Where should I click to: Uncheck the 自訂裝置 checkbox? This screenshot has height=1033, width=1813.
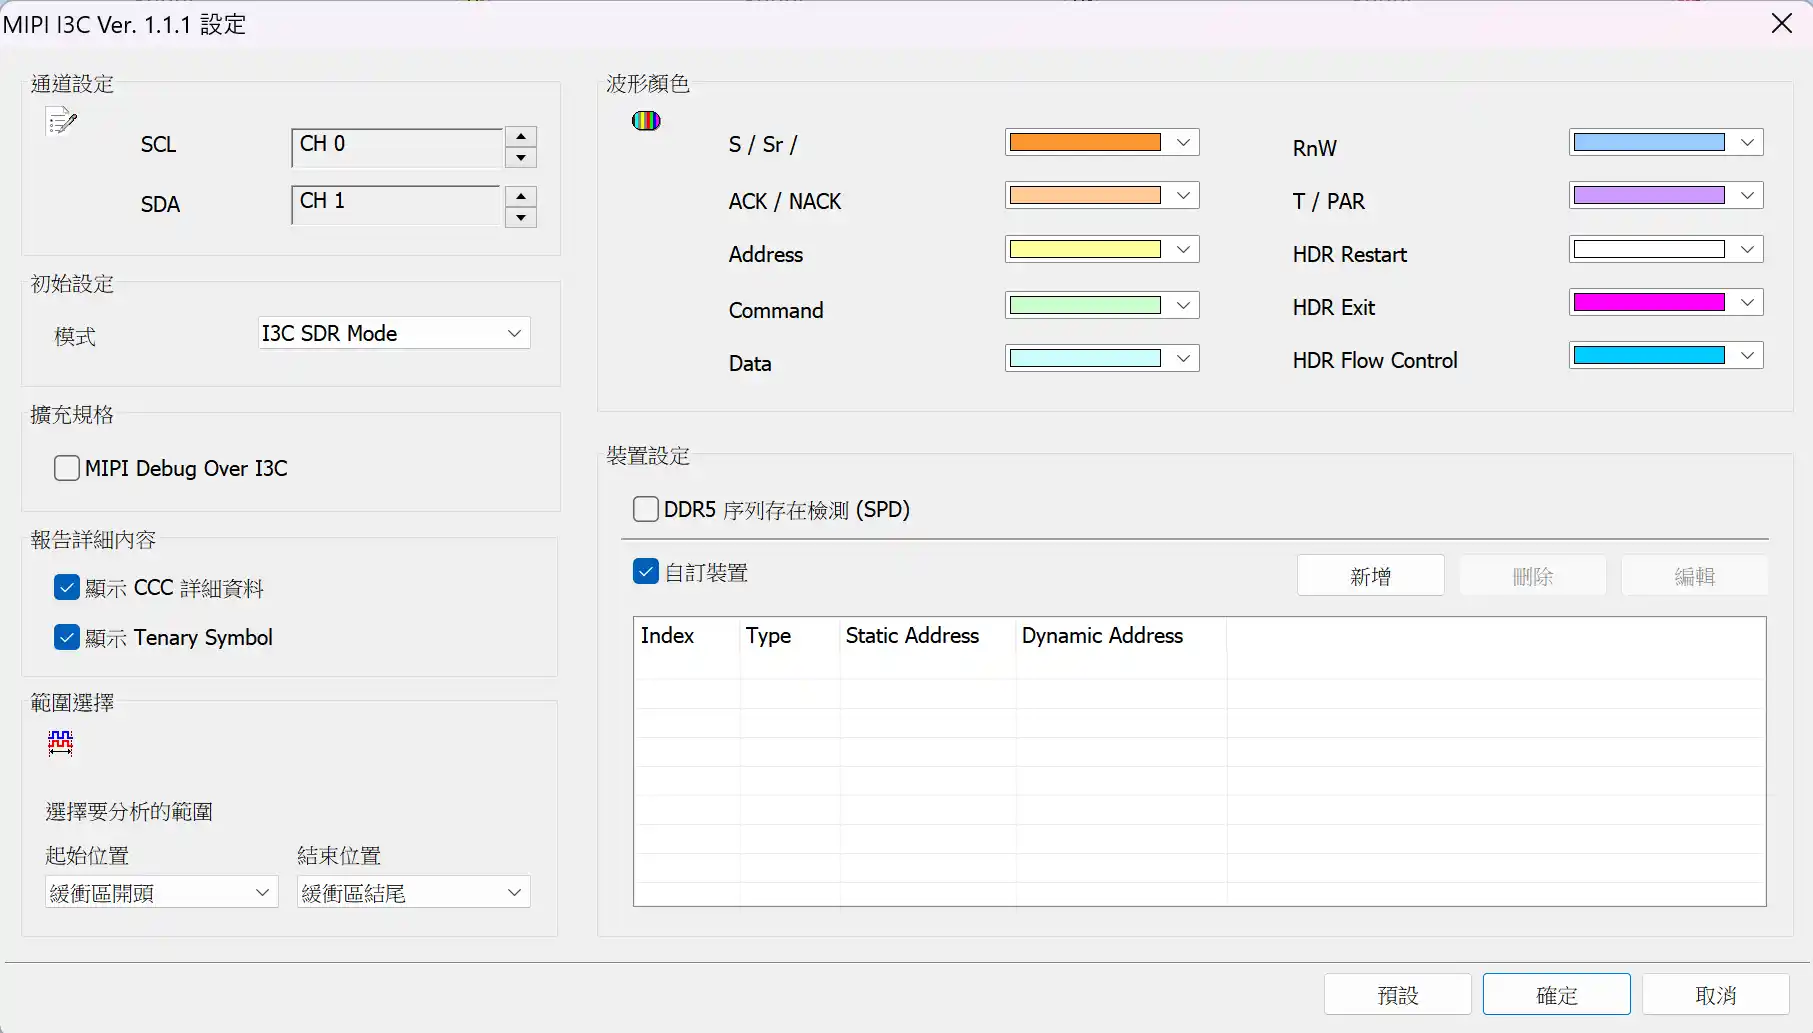tap(646, 572)
